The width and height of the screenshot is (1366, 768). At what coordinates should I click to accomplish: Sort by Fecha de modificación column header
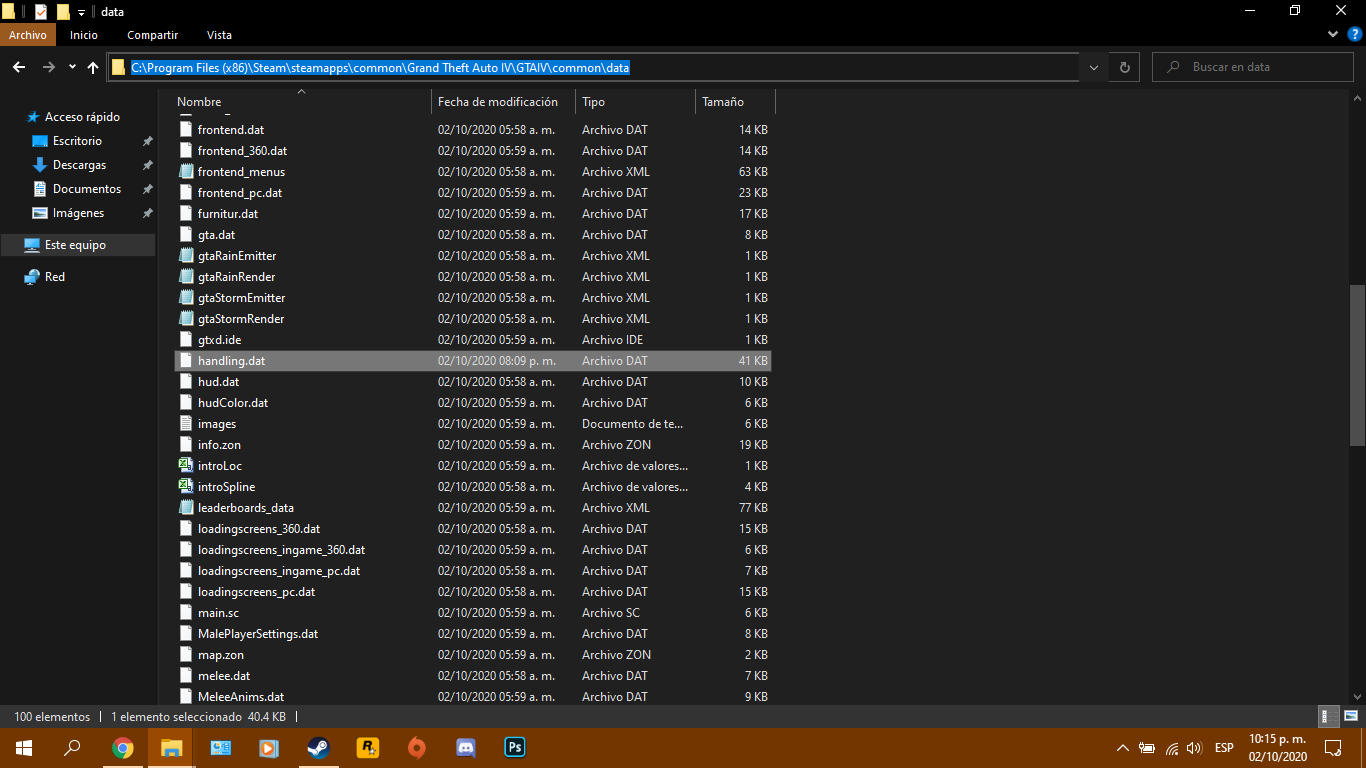coord(503,102)
